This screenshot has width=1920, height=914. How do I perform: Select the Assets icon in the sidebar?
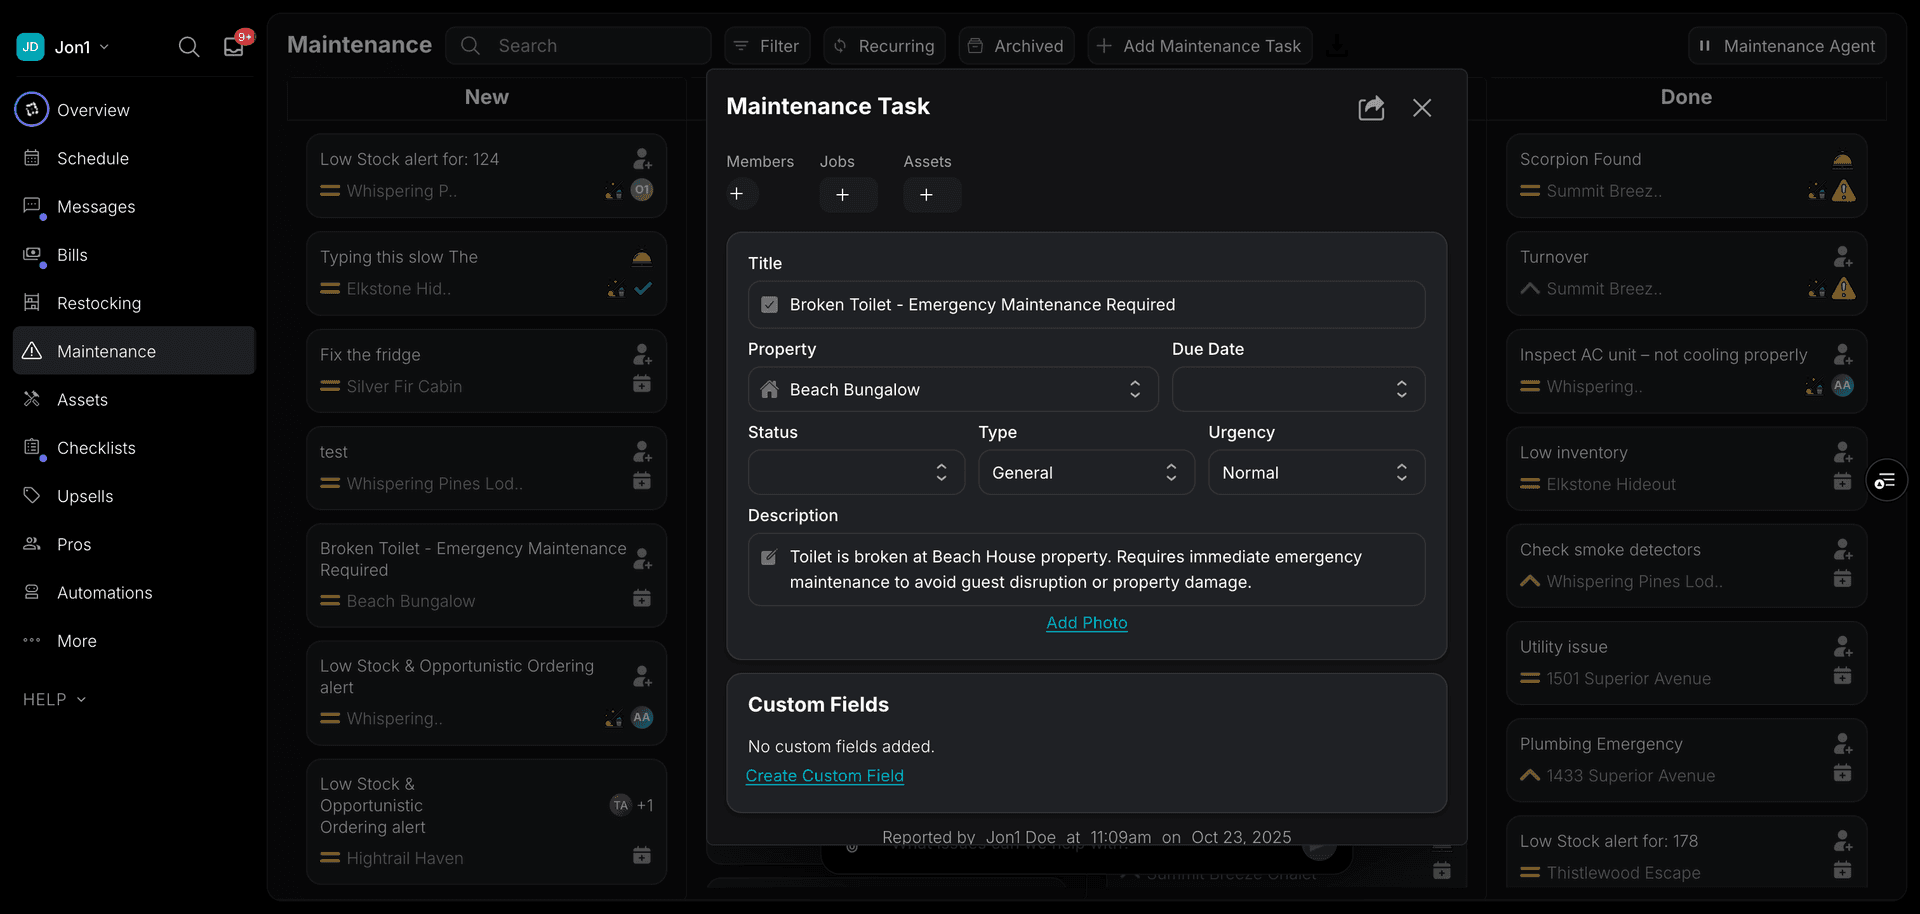31,399
